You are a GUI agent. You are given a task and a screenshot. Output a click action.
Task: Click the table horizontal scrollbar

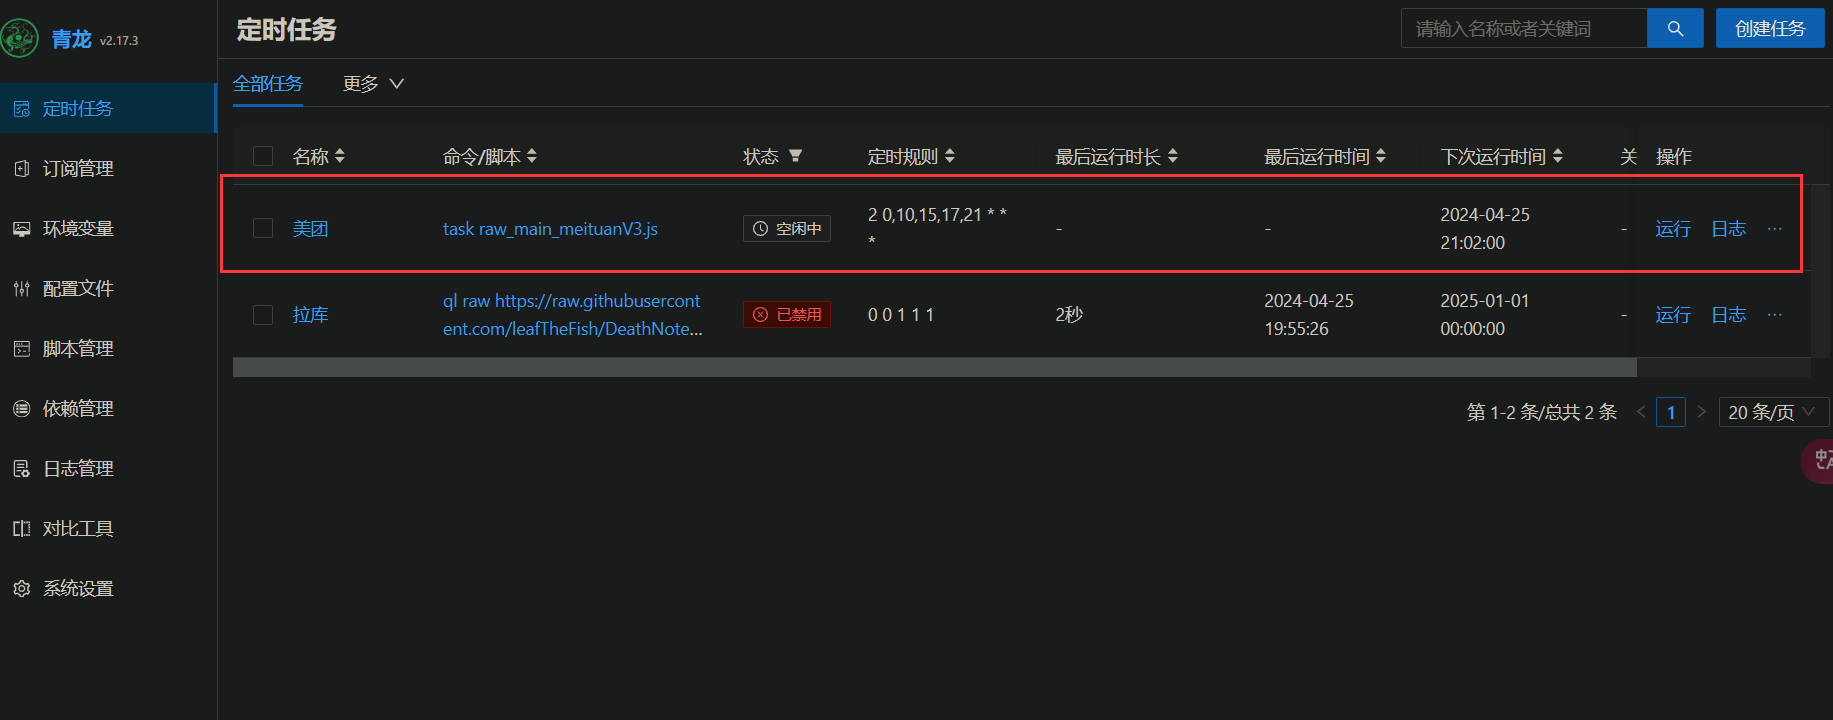[935, 367]
